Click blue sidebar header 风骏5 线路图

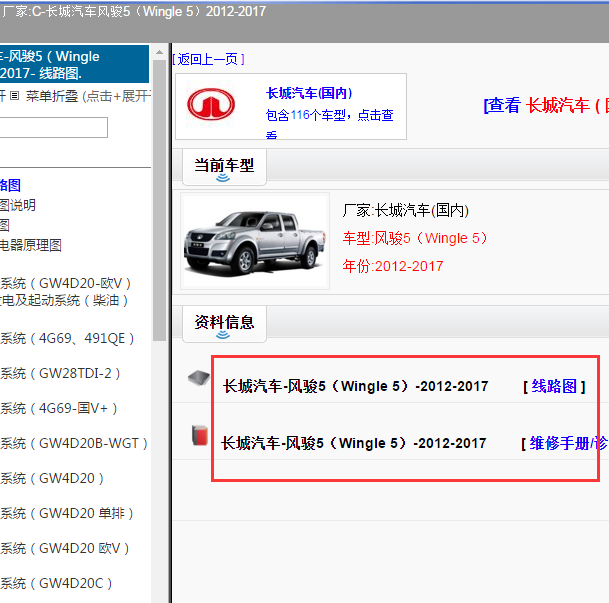(x=74, y=64)
